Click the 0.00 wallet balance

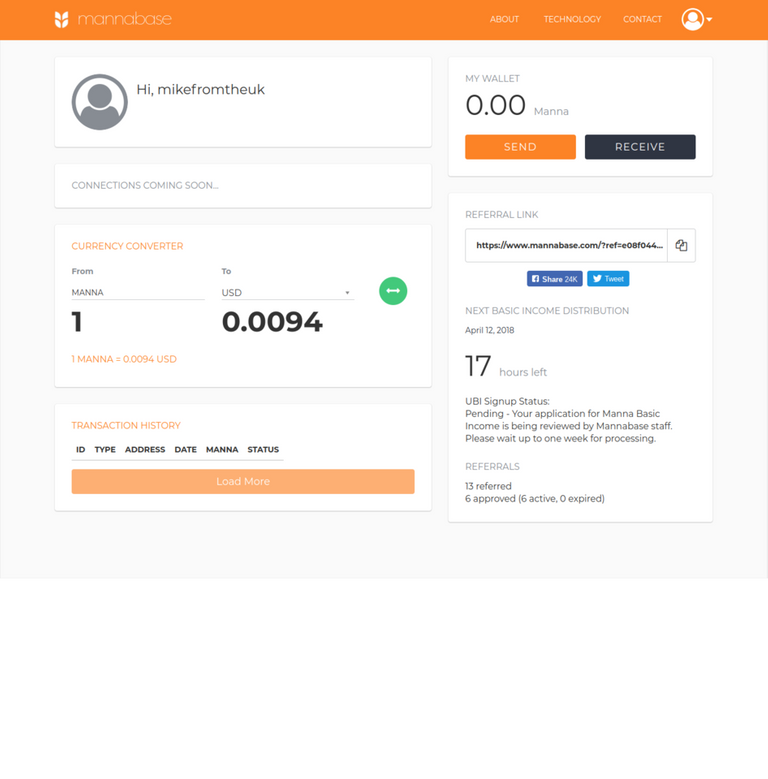[495, 105]
